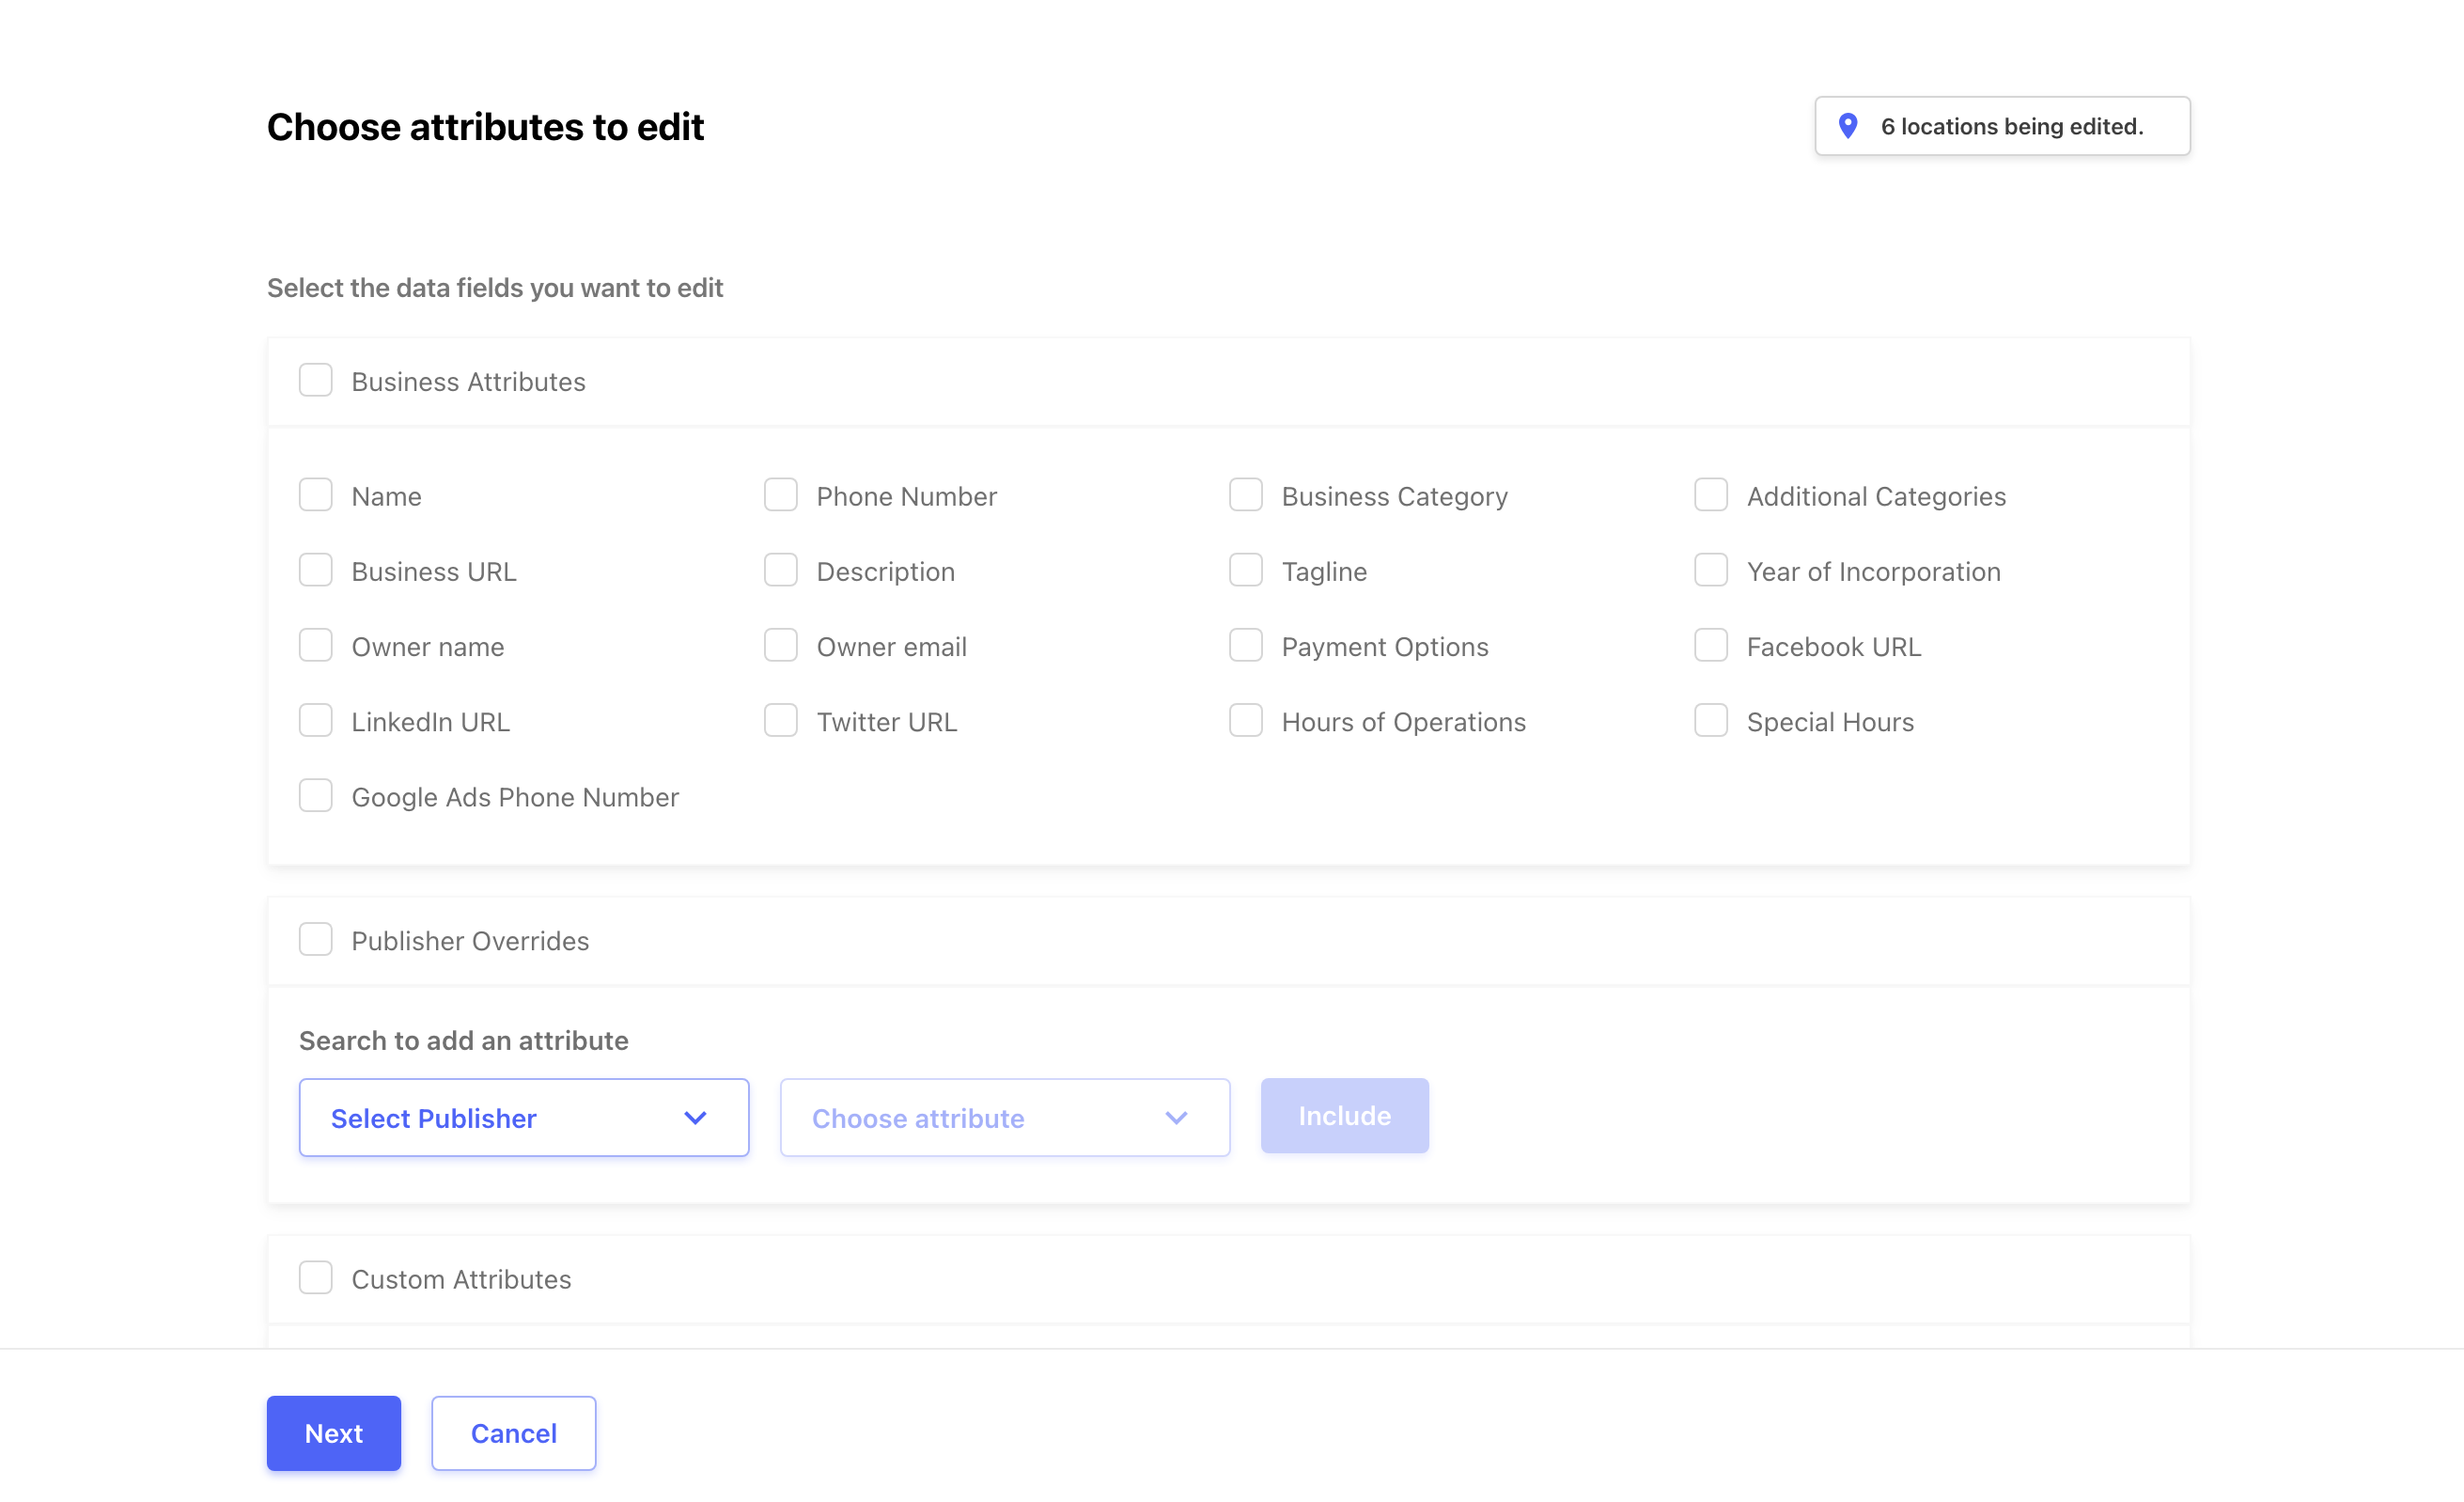Cancel the attribute editing
Screen dimensions: 2464x1502
514,1433
